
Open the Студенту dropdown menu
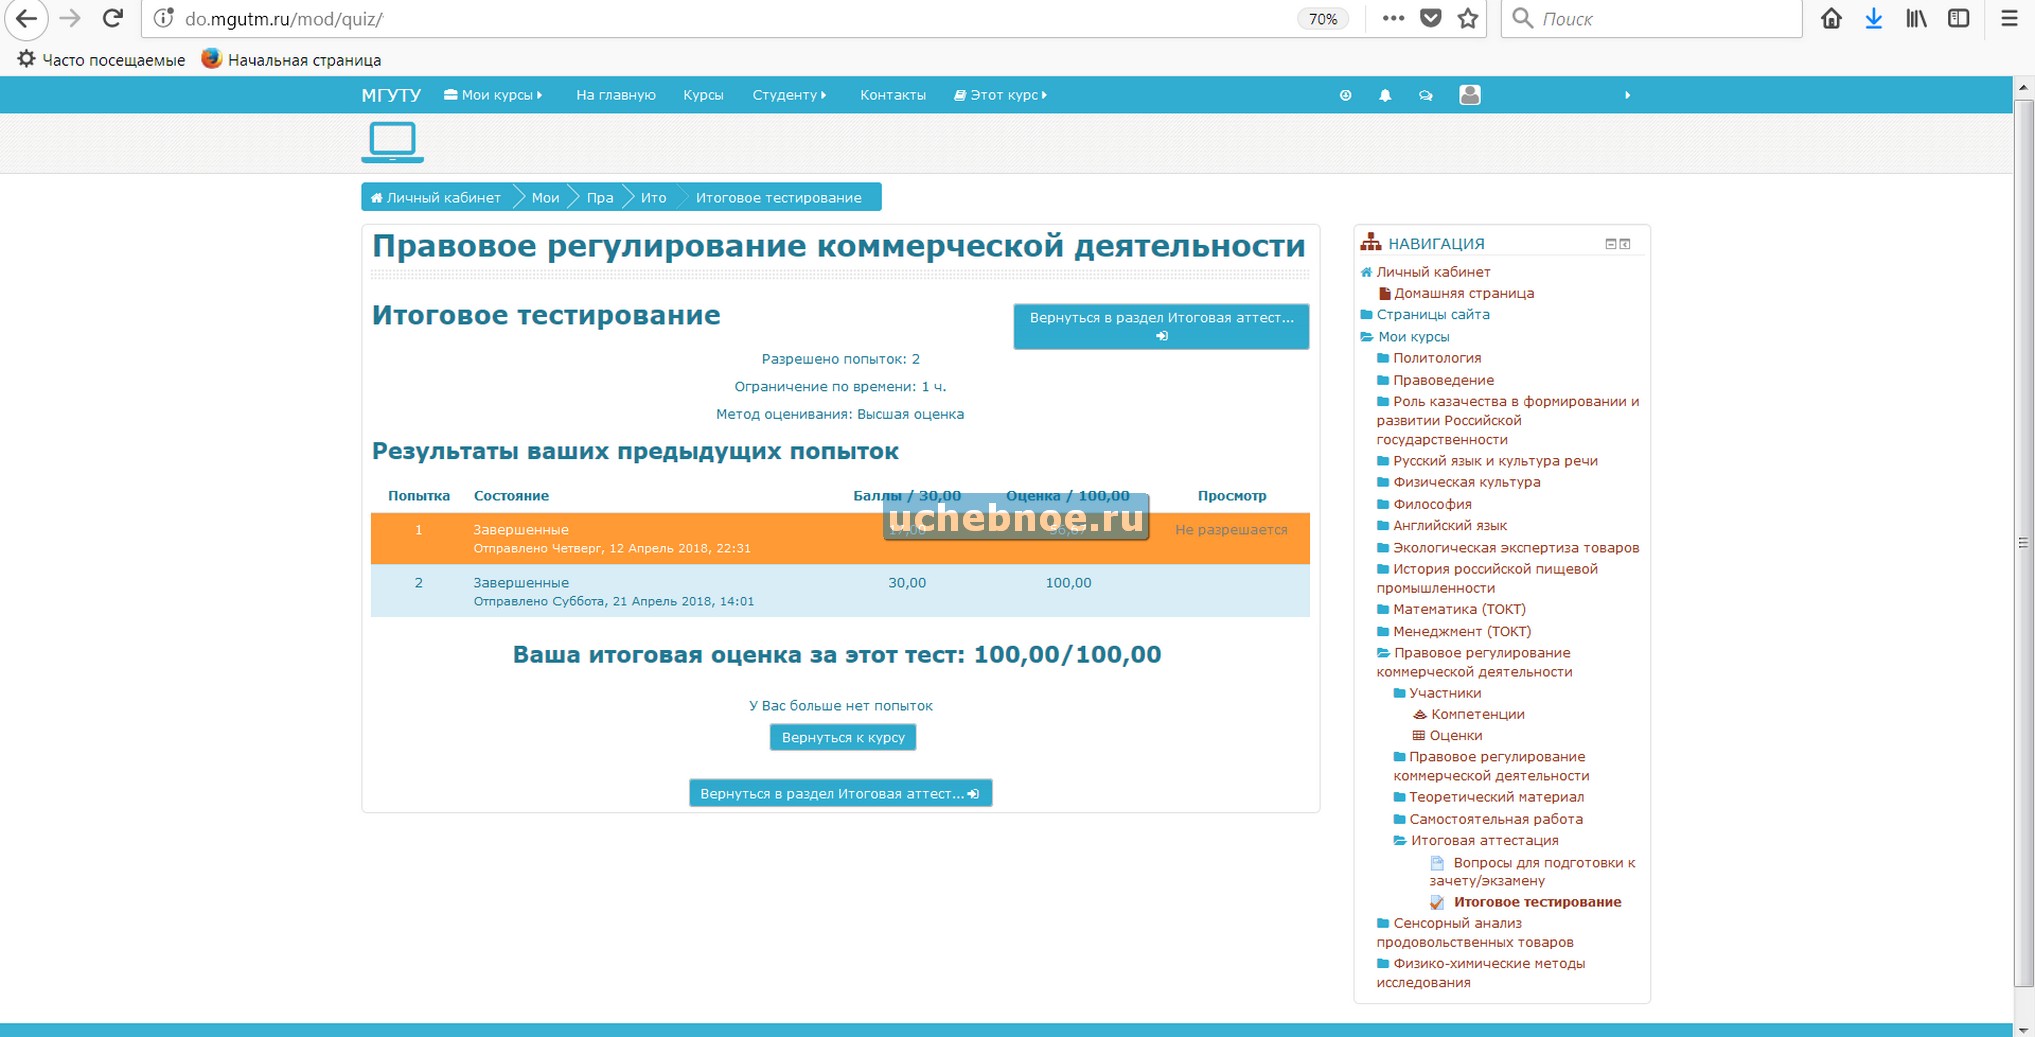[789, 95]
